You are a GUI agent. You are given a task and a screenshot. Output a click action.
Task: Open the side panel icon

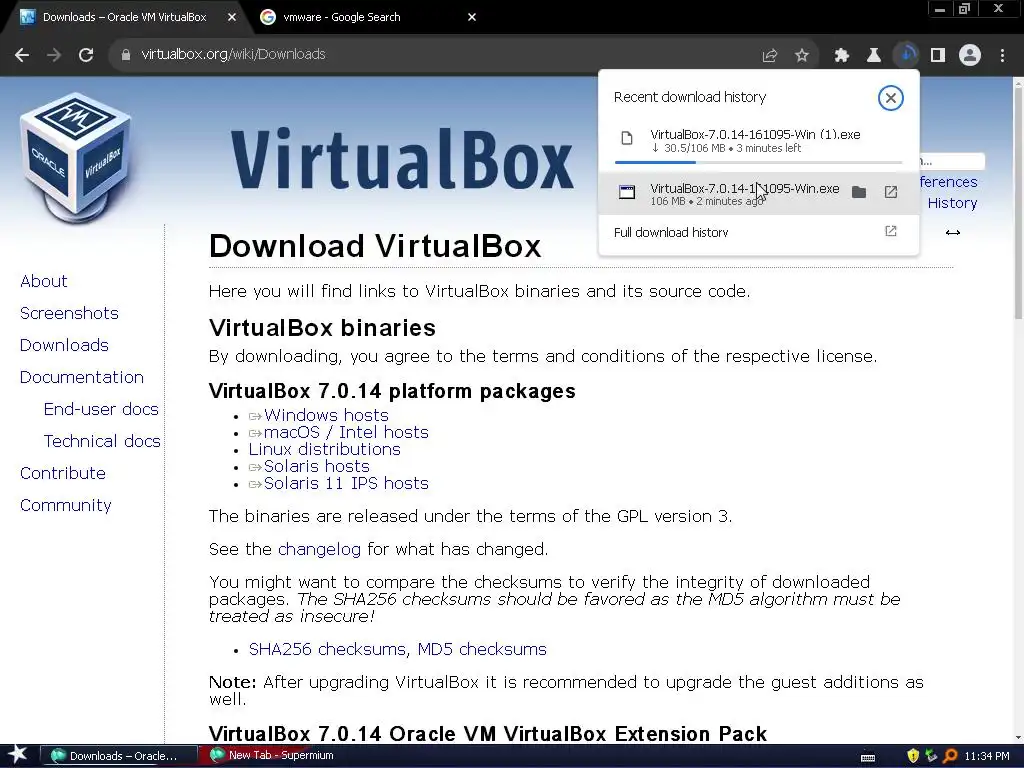click(938, 56)
